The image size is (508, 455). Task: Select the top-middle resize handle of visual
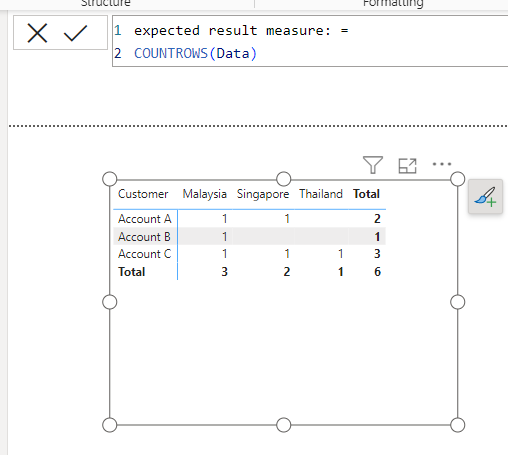click(284, 179)
